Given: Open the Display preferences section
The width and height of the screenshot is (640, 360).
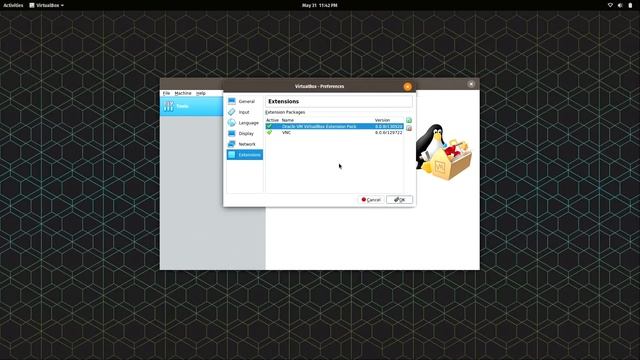Looking at the screenshot, I should tap(244, 133).
